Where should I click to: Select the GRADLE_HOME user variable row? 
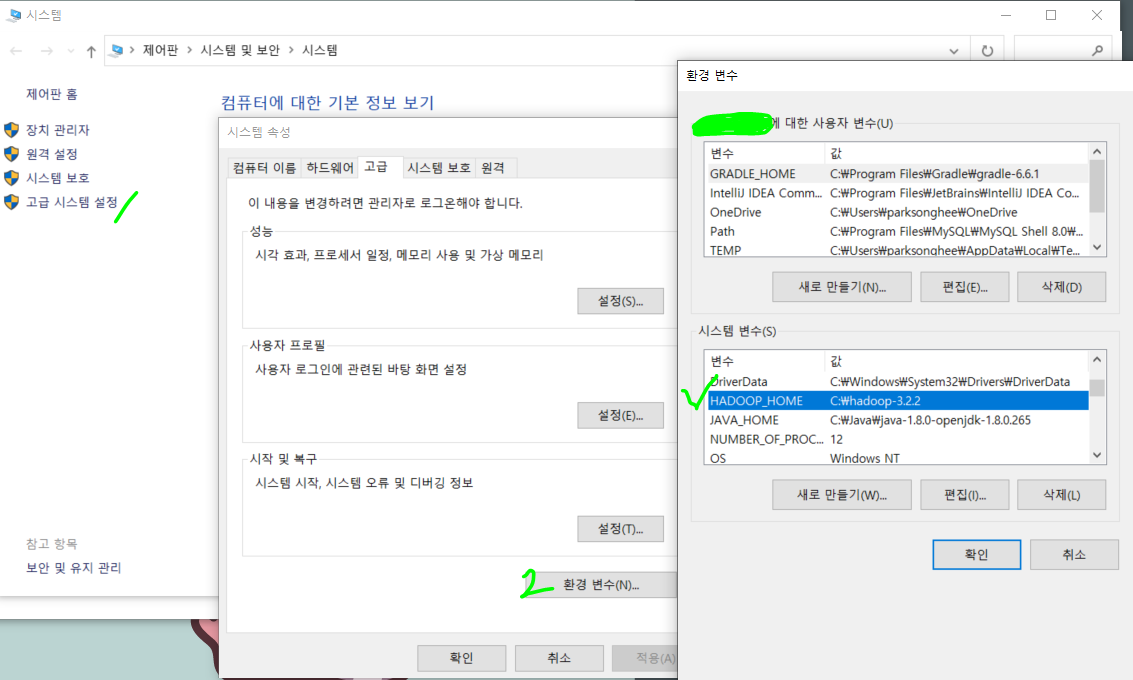click(897, 173)
